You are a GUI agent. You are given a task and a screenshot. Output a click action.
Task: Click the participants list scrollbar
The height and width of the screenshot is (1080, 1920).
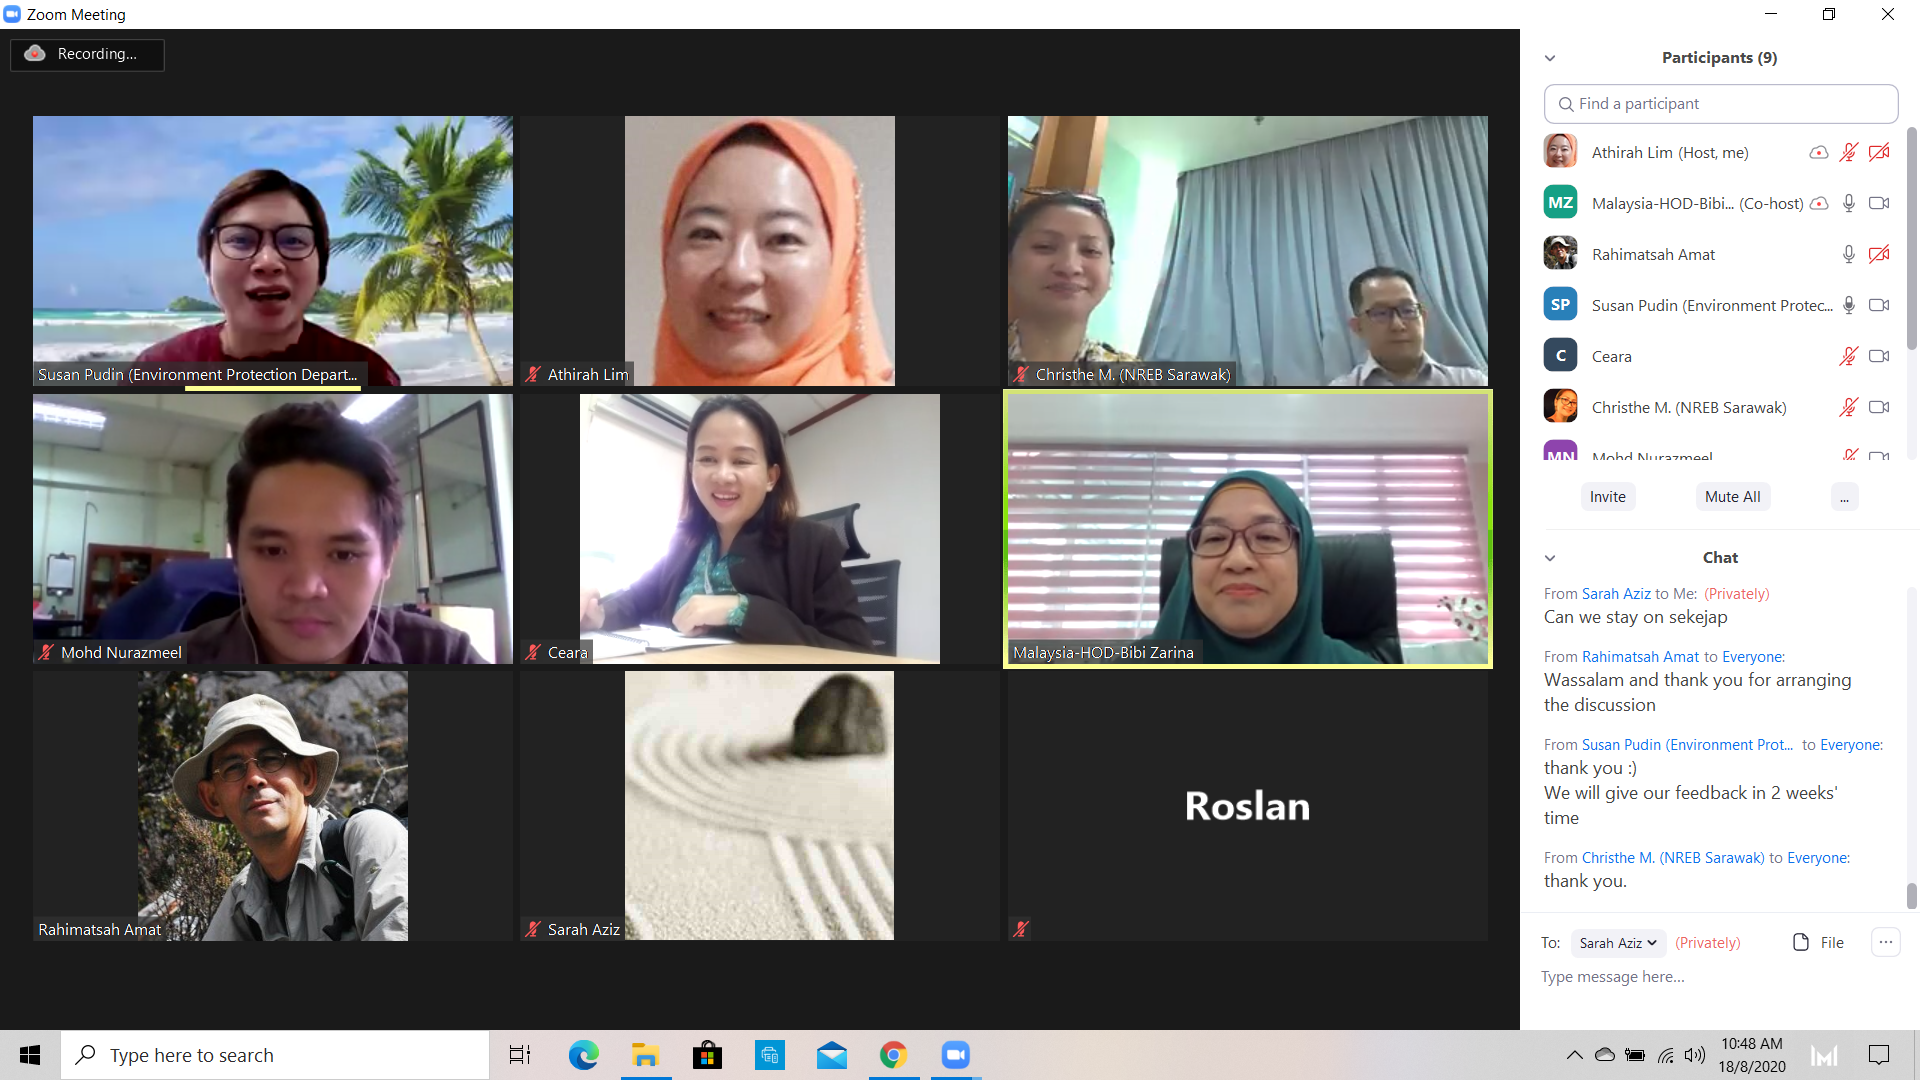point(1912,237)
